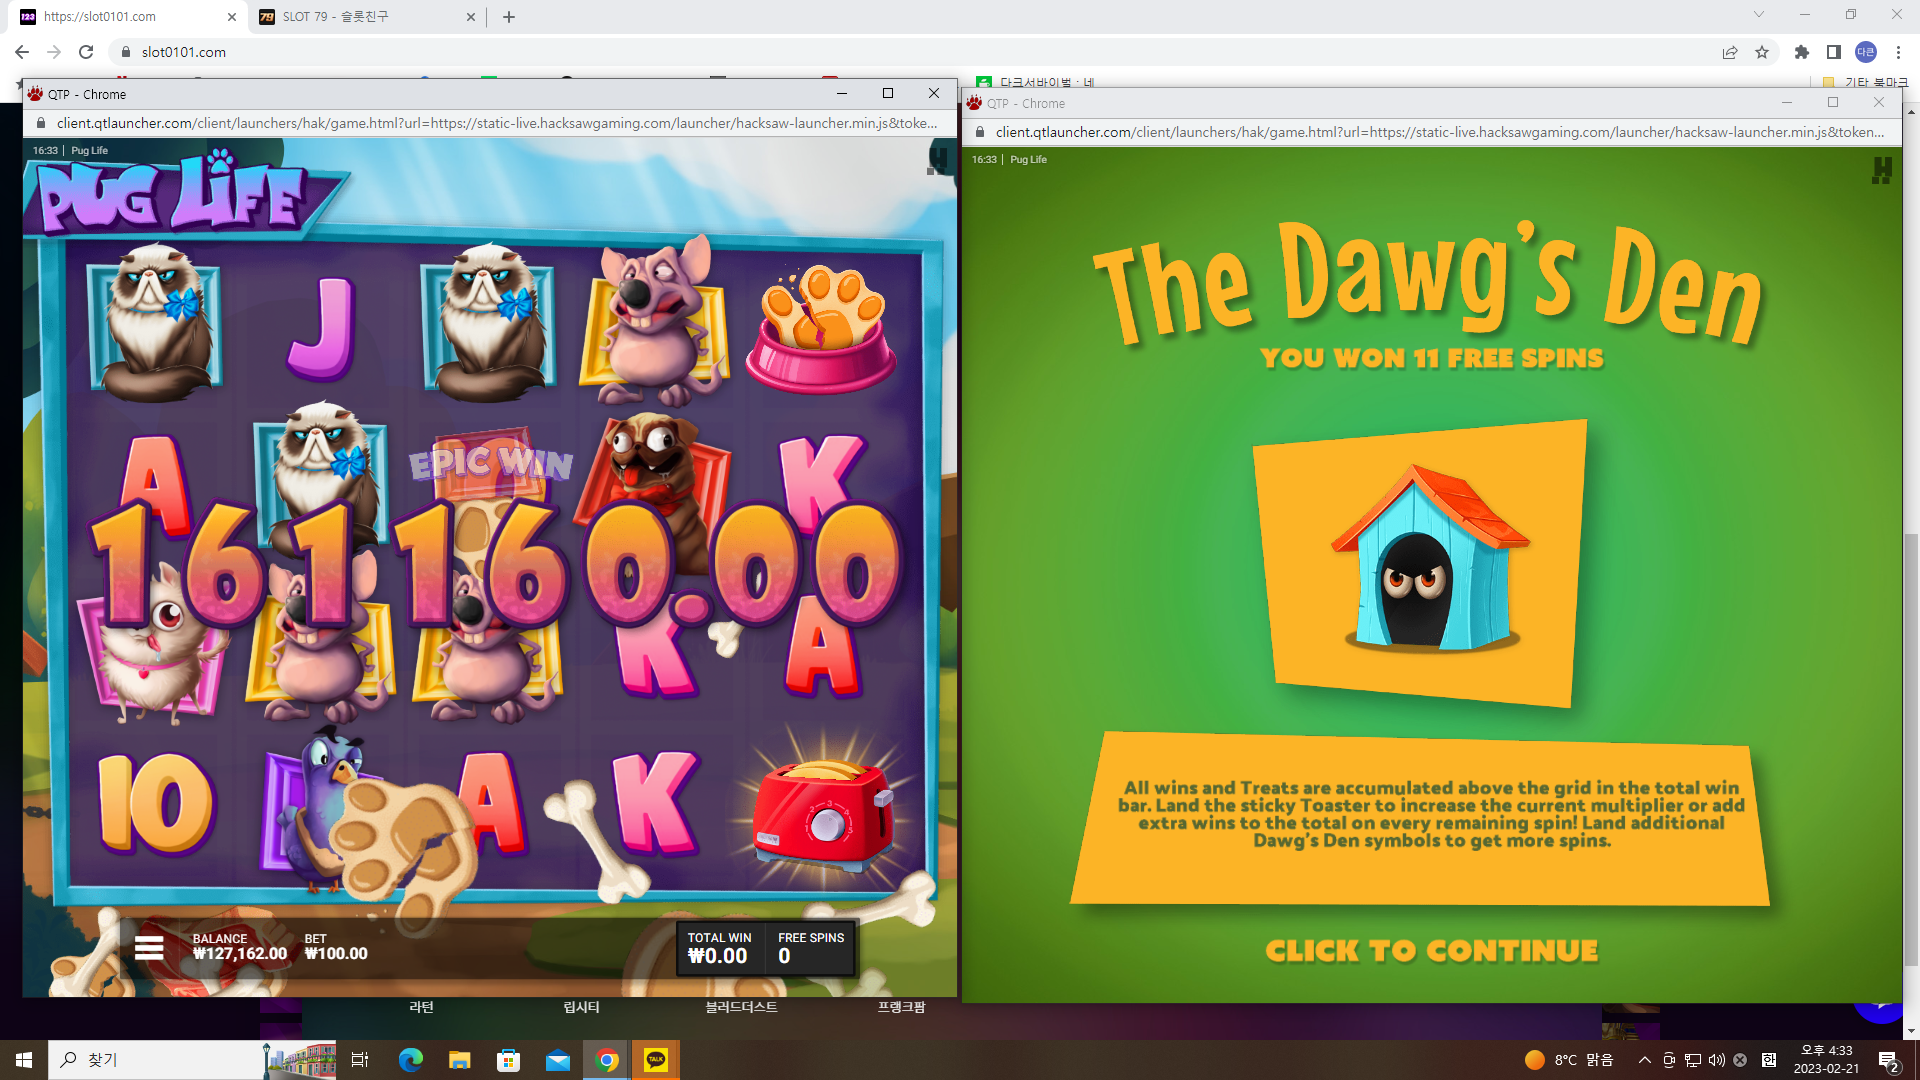Expand the hidden system tray icons
The width and height of the screenshot is (1920, 1080).
(x=1644, y=1060)
